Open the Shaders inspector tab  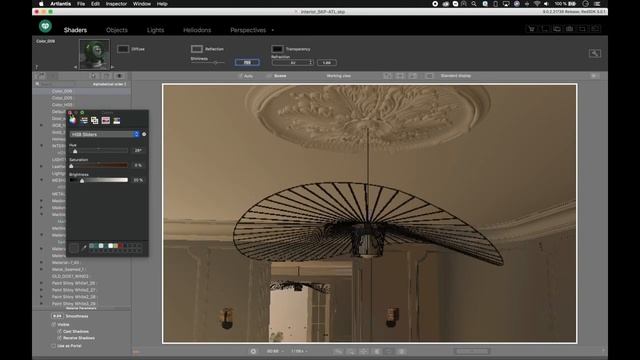75,30
